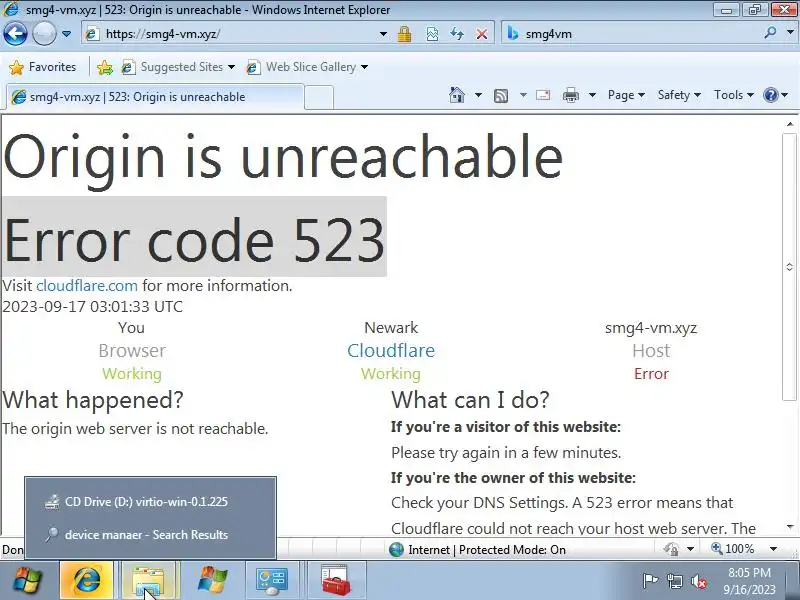Expand the address bar autocomplete dropdown

tap(383, 34)
